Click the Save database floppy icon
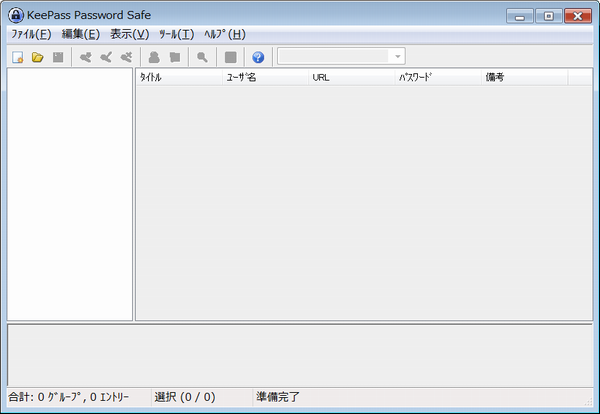The image size is (600, 414). 58,57
